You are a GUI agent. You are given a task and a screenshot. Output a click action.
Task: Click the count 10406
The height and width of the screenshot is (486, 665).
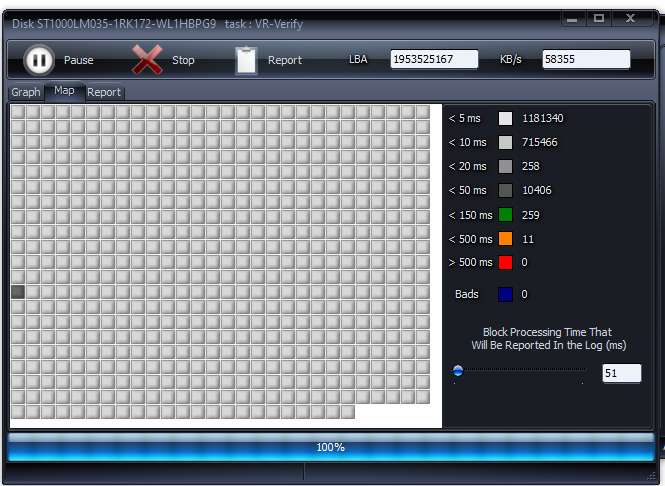click(537, 190)
